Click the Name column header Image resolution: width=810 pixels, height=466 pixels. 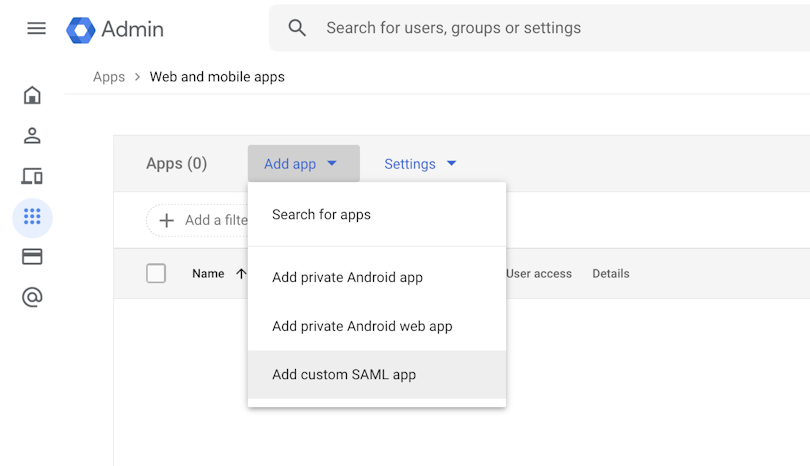pos(208,274)
